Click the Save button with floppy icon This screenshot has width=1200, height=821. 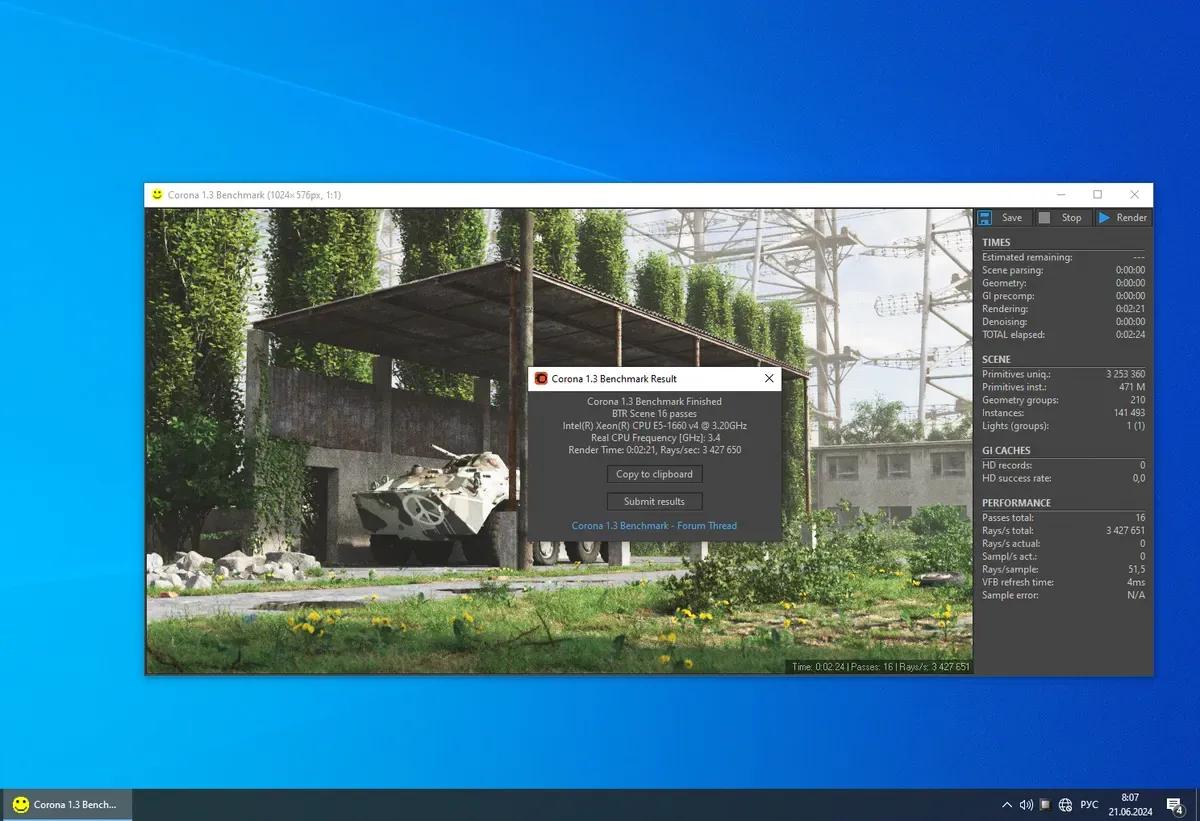point(1001,218)
